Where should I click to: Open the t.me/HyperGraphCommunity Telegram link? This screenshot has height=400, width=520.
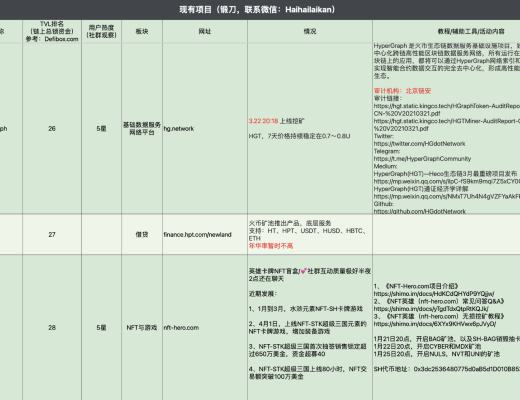[x=422, y=159]
